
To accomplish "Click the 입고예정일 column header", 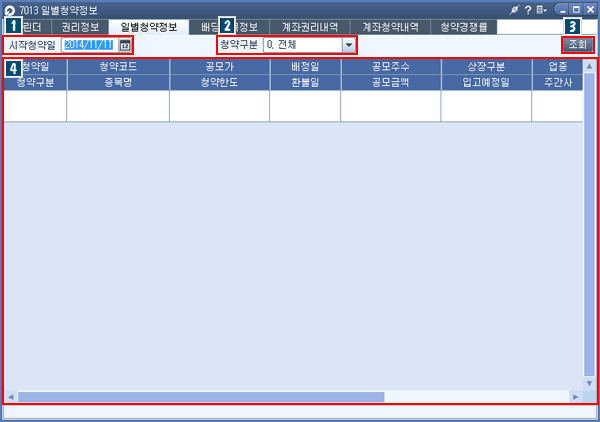I will [486, 82].
